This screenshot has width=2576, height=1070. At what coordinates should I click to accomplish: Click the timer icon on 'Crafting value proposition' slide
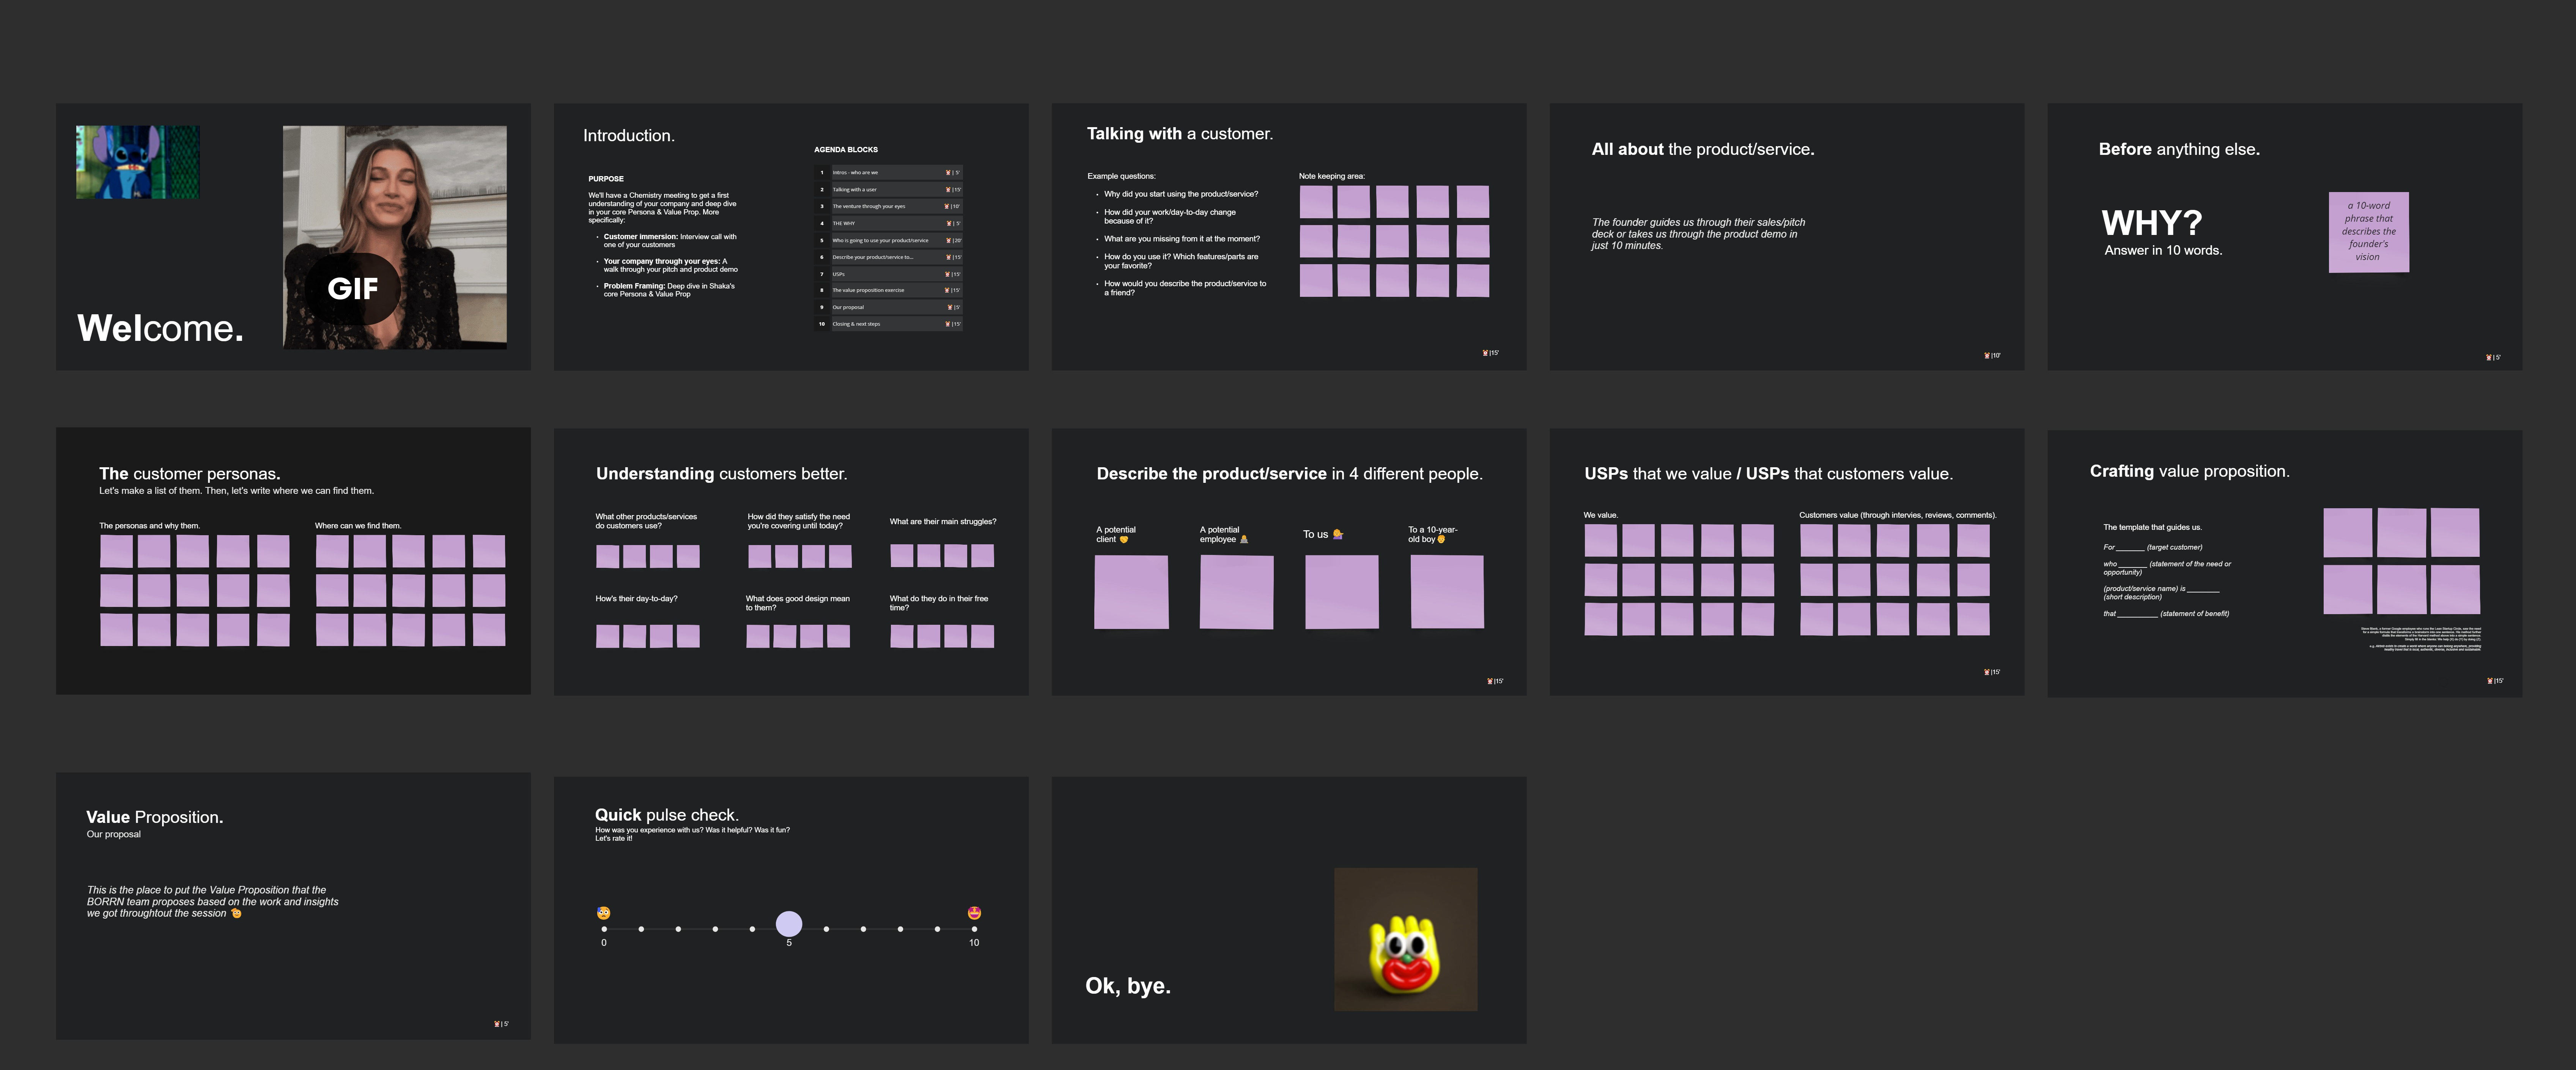pyautogui.click(x=2490, y=681)
